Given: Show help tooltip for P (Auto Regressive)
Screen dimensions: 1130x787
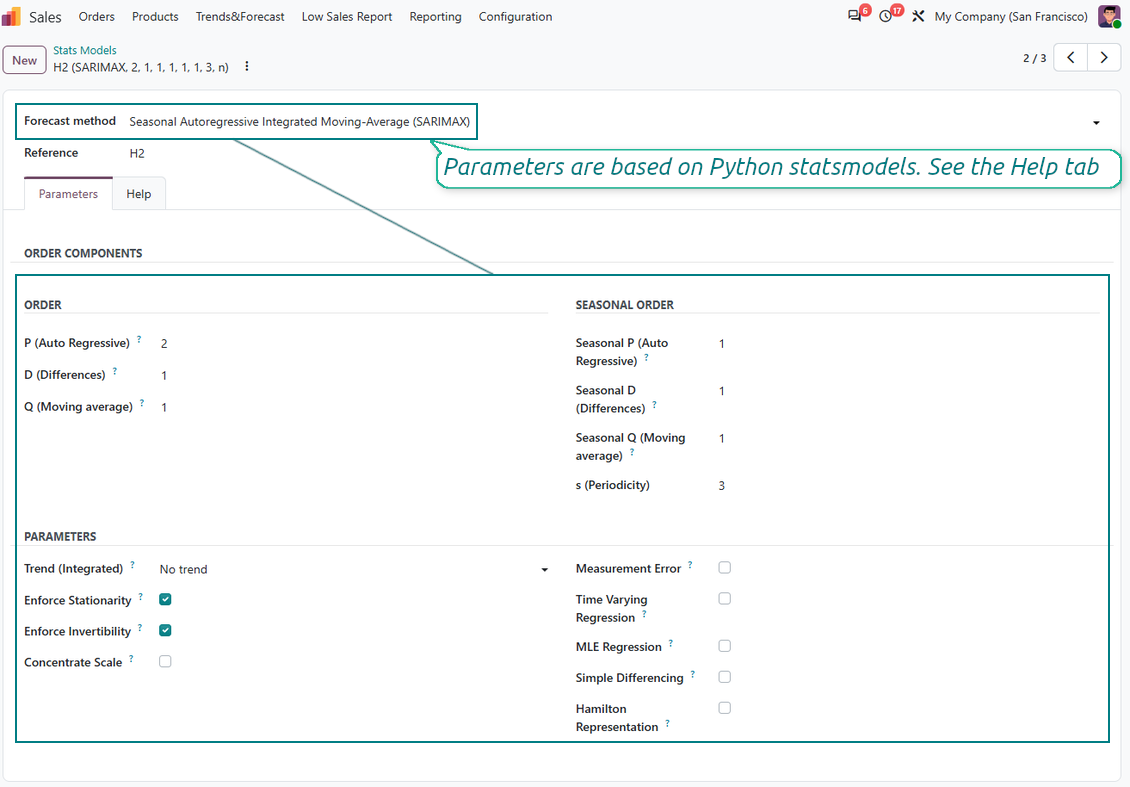Looking at the screenshot, I should click(x=139, y=339).
